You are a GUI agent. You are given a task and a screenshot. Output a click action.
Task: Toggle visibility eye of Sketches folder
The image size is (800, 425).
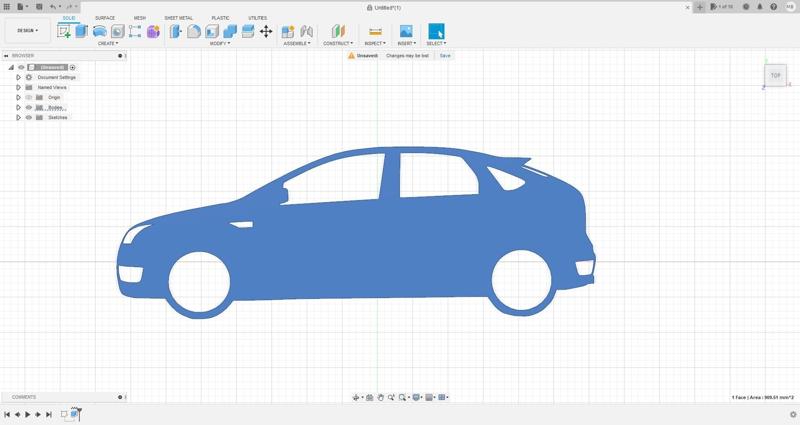(29, 117)
